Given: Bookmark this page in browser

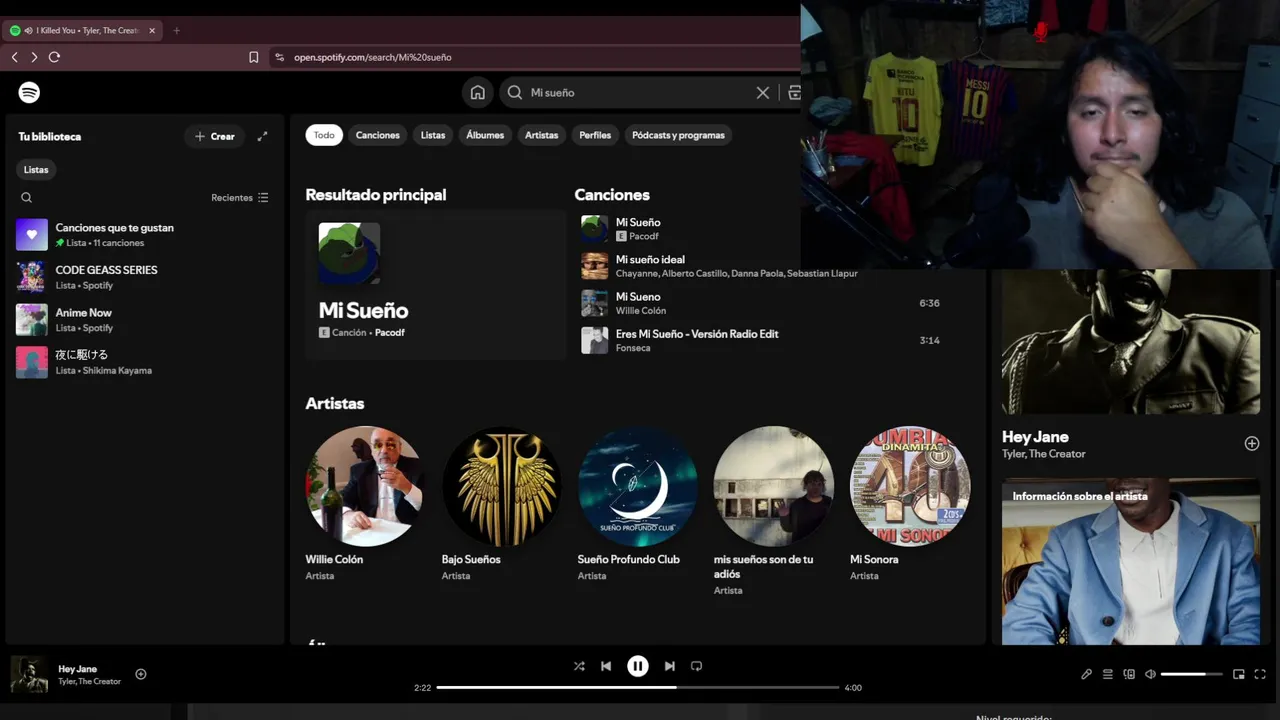Looking at the screenshot, I should [x=254, y=57].
